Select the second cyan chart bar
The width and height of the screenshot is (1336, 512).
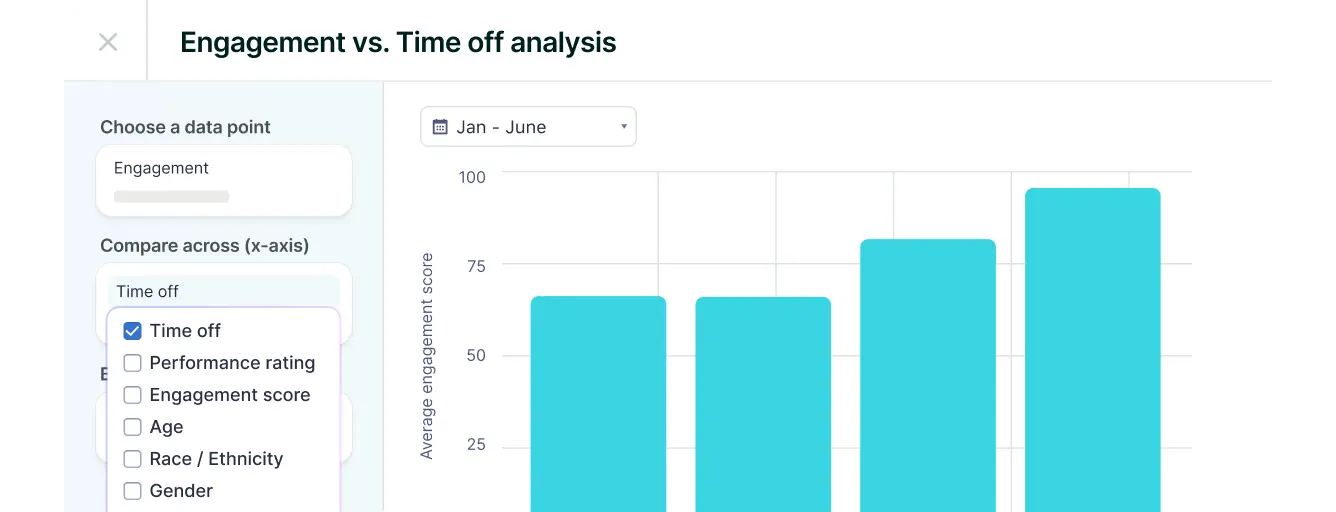763,404
